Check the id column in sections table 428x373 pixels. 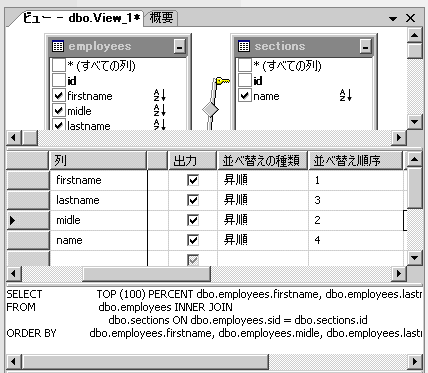coord(245,80)
